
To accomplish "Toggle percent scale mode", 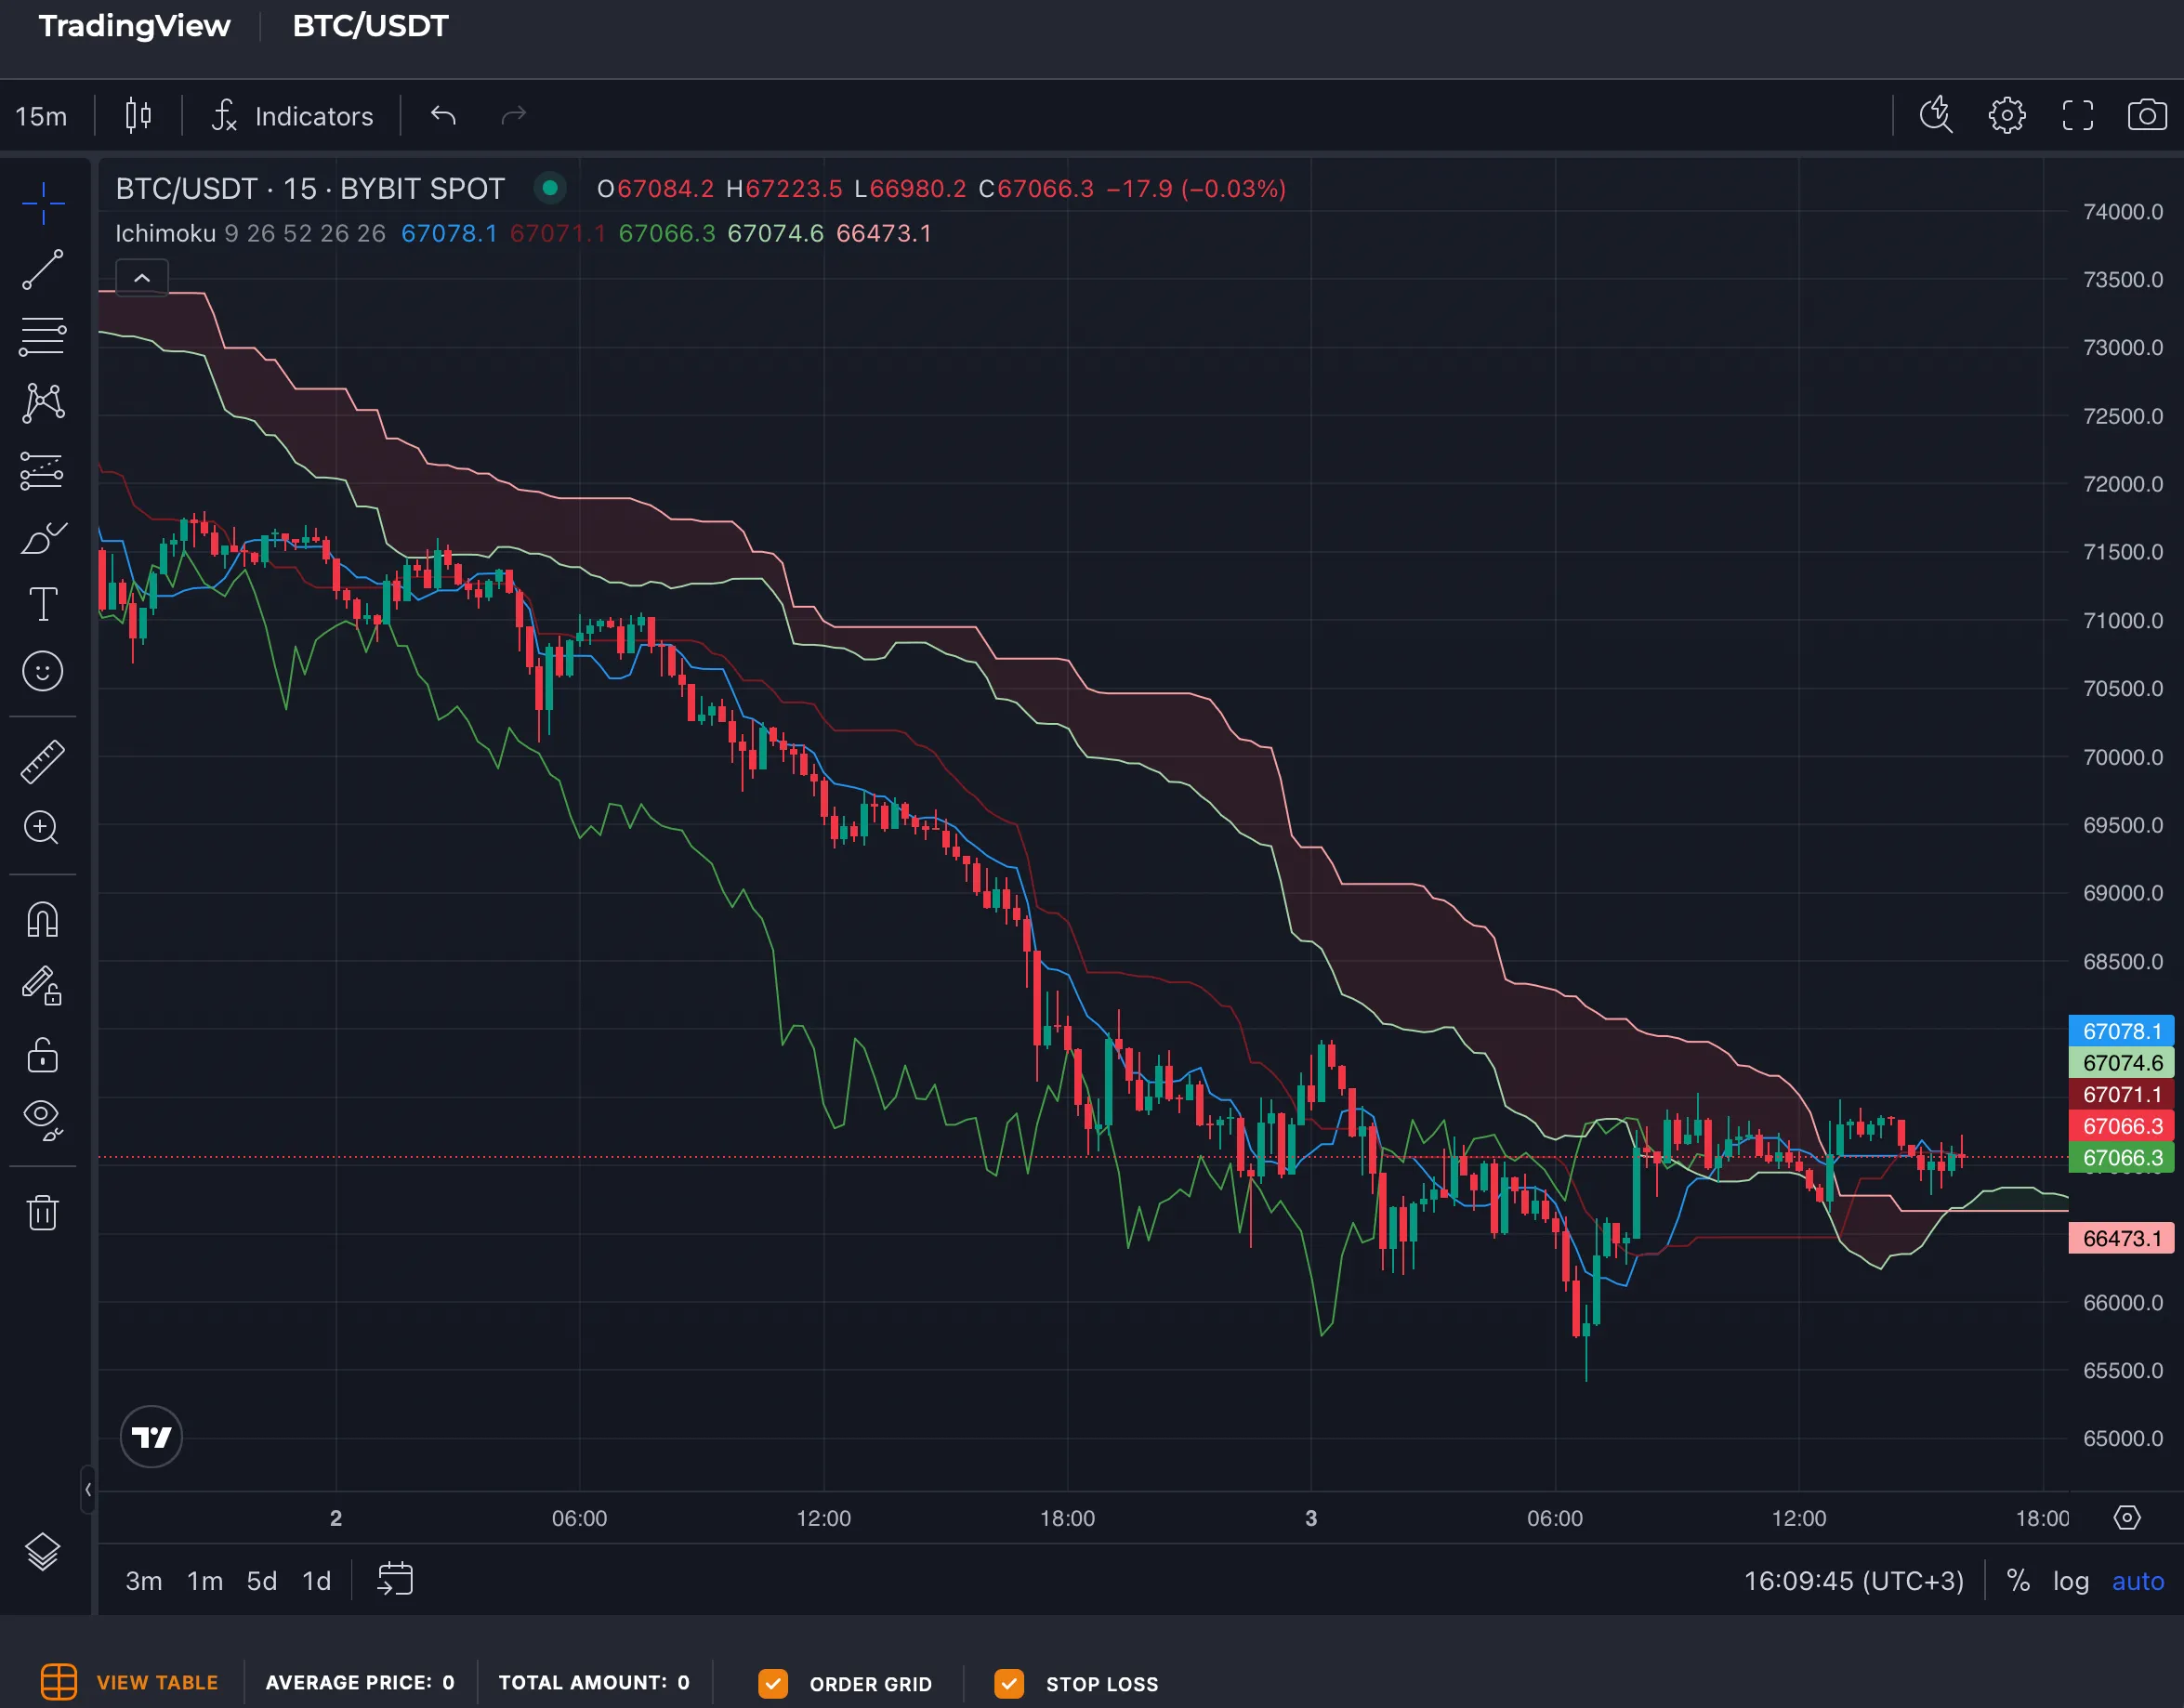I will 2018,1581.
